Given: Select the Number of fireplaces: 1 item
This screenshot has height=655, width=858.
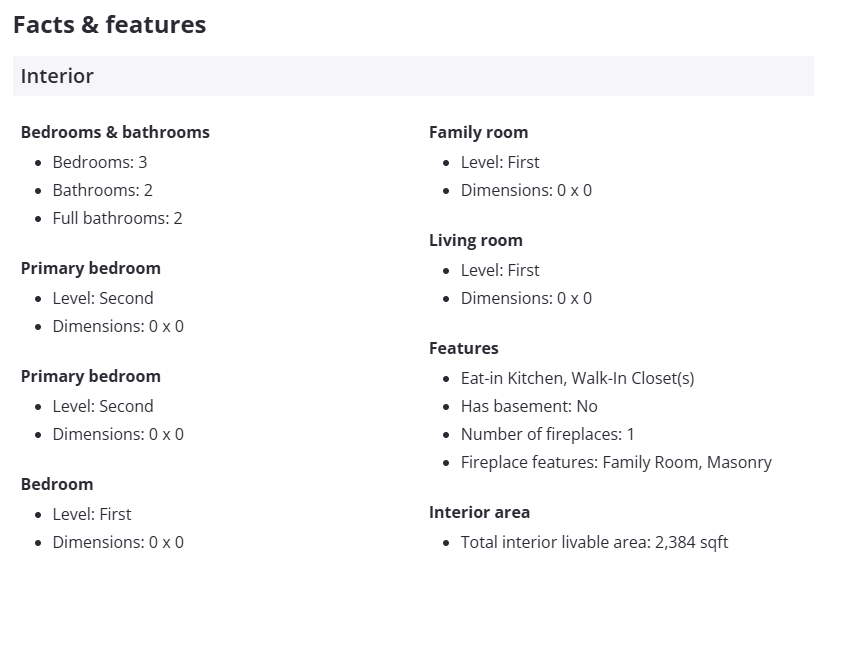Looking at the screenshot, I should 547,434.
